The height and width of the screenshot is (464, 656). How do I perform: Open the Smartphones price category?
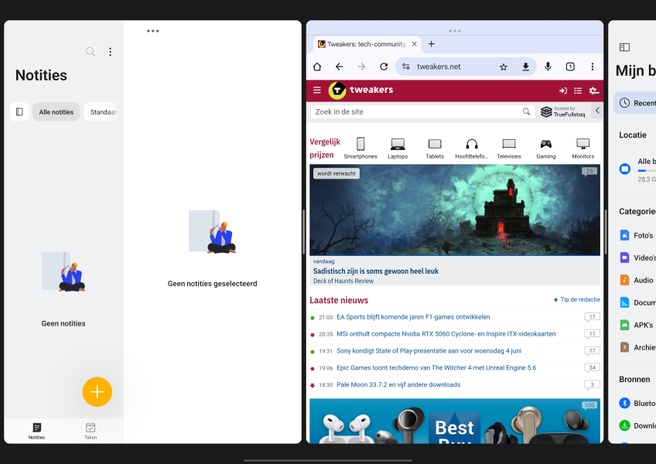click(x=360, y=148)
